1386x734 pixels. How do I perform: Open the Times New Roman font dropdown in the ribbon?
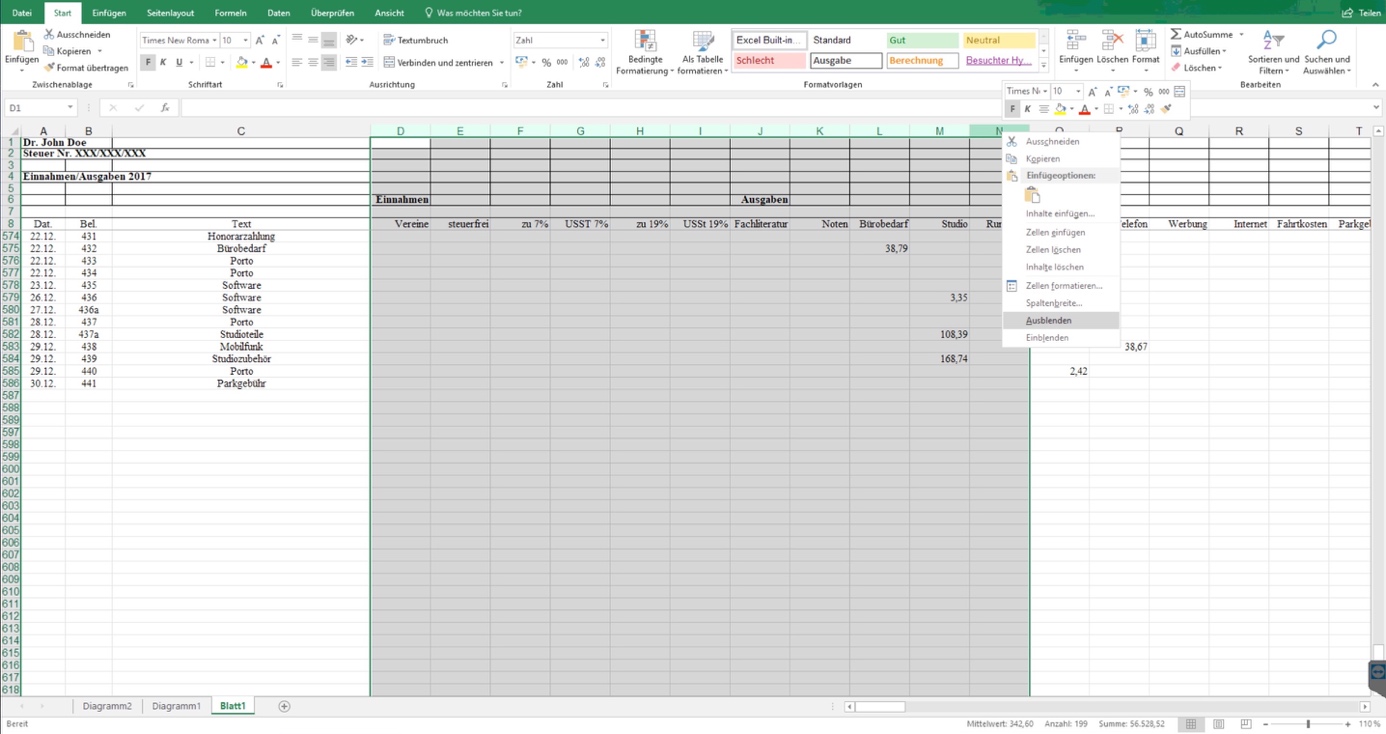tap(214, 40)
